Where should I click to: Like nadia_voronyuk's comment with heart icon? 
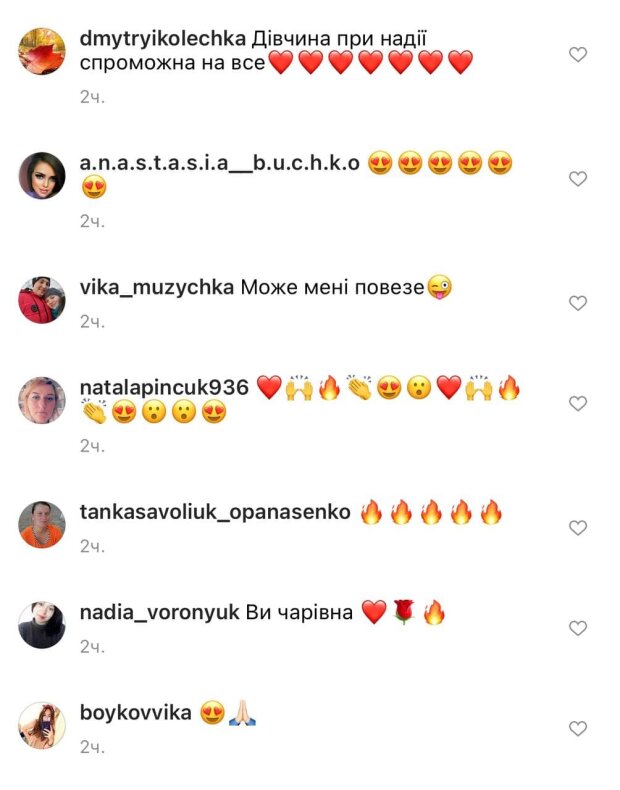click(x=578, y=628)
